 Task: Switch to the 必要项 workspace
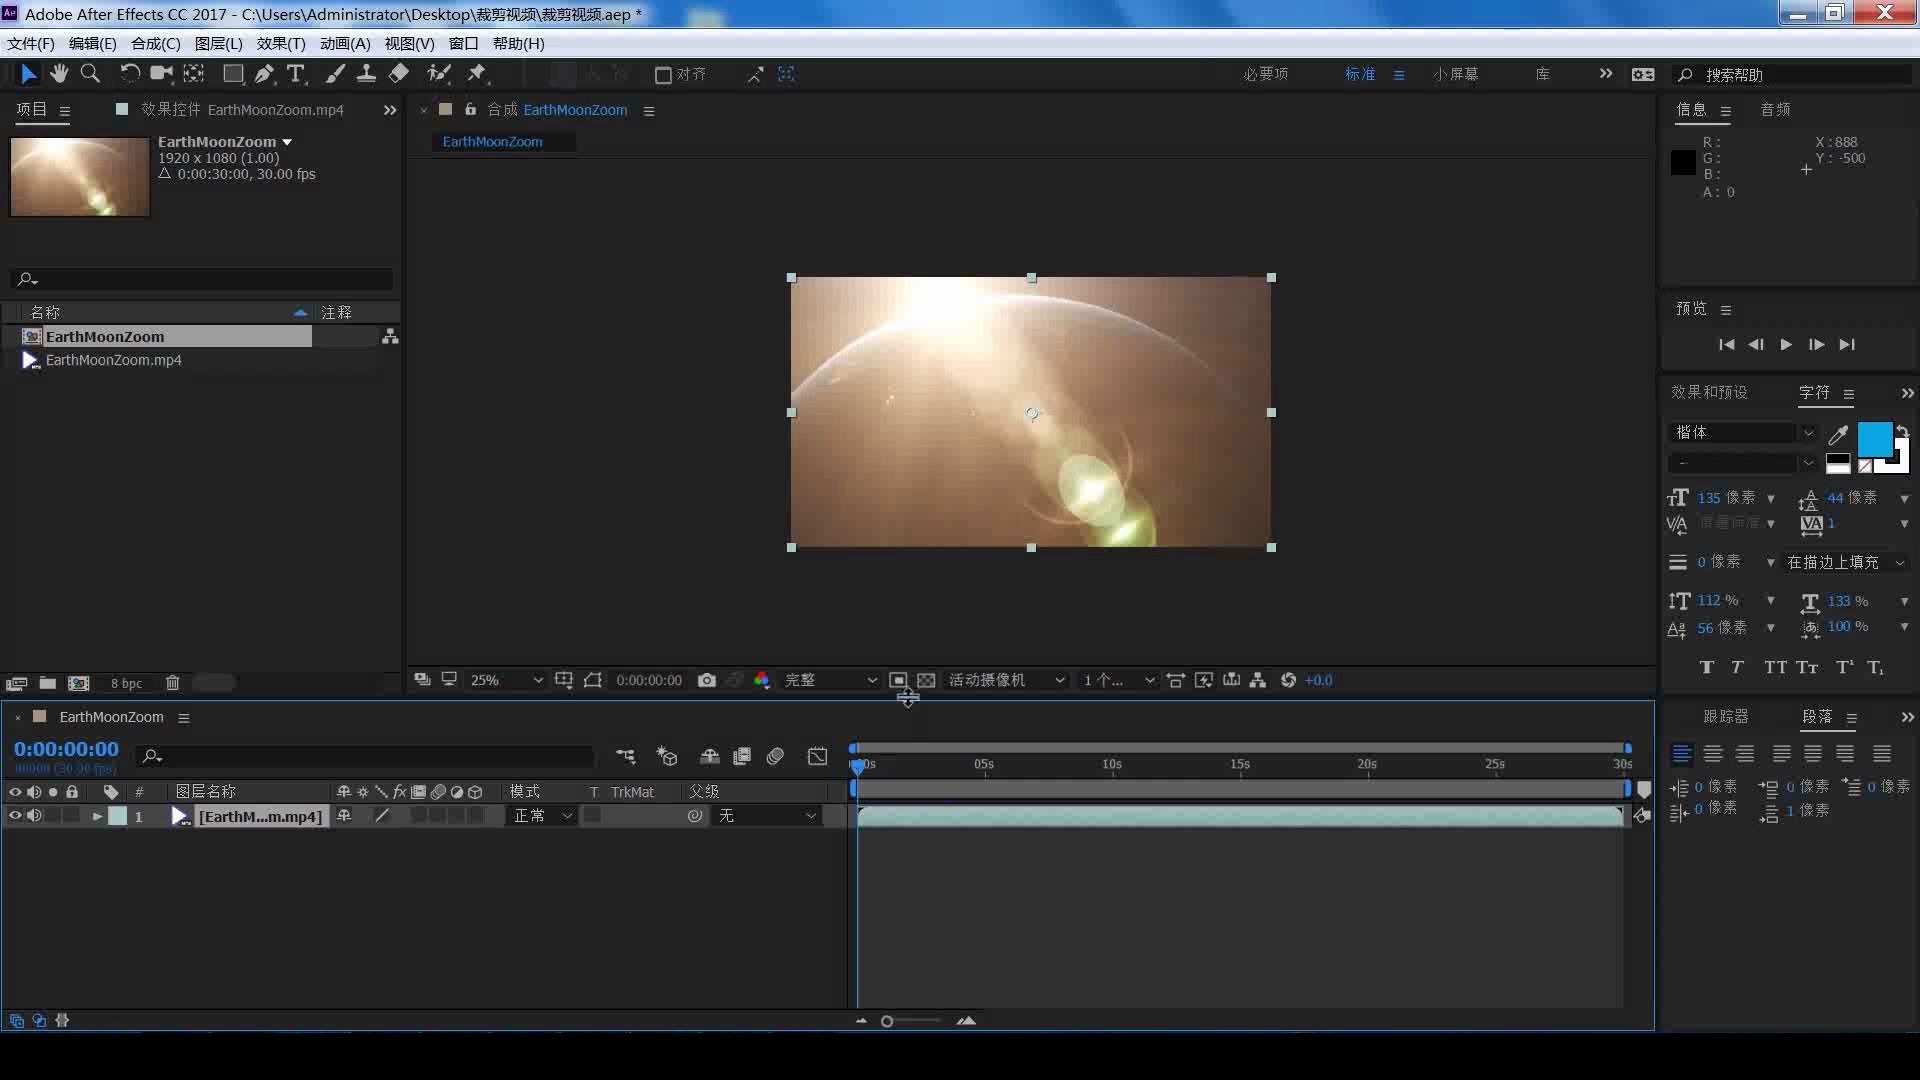1265,74
